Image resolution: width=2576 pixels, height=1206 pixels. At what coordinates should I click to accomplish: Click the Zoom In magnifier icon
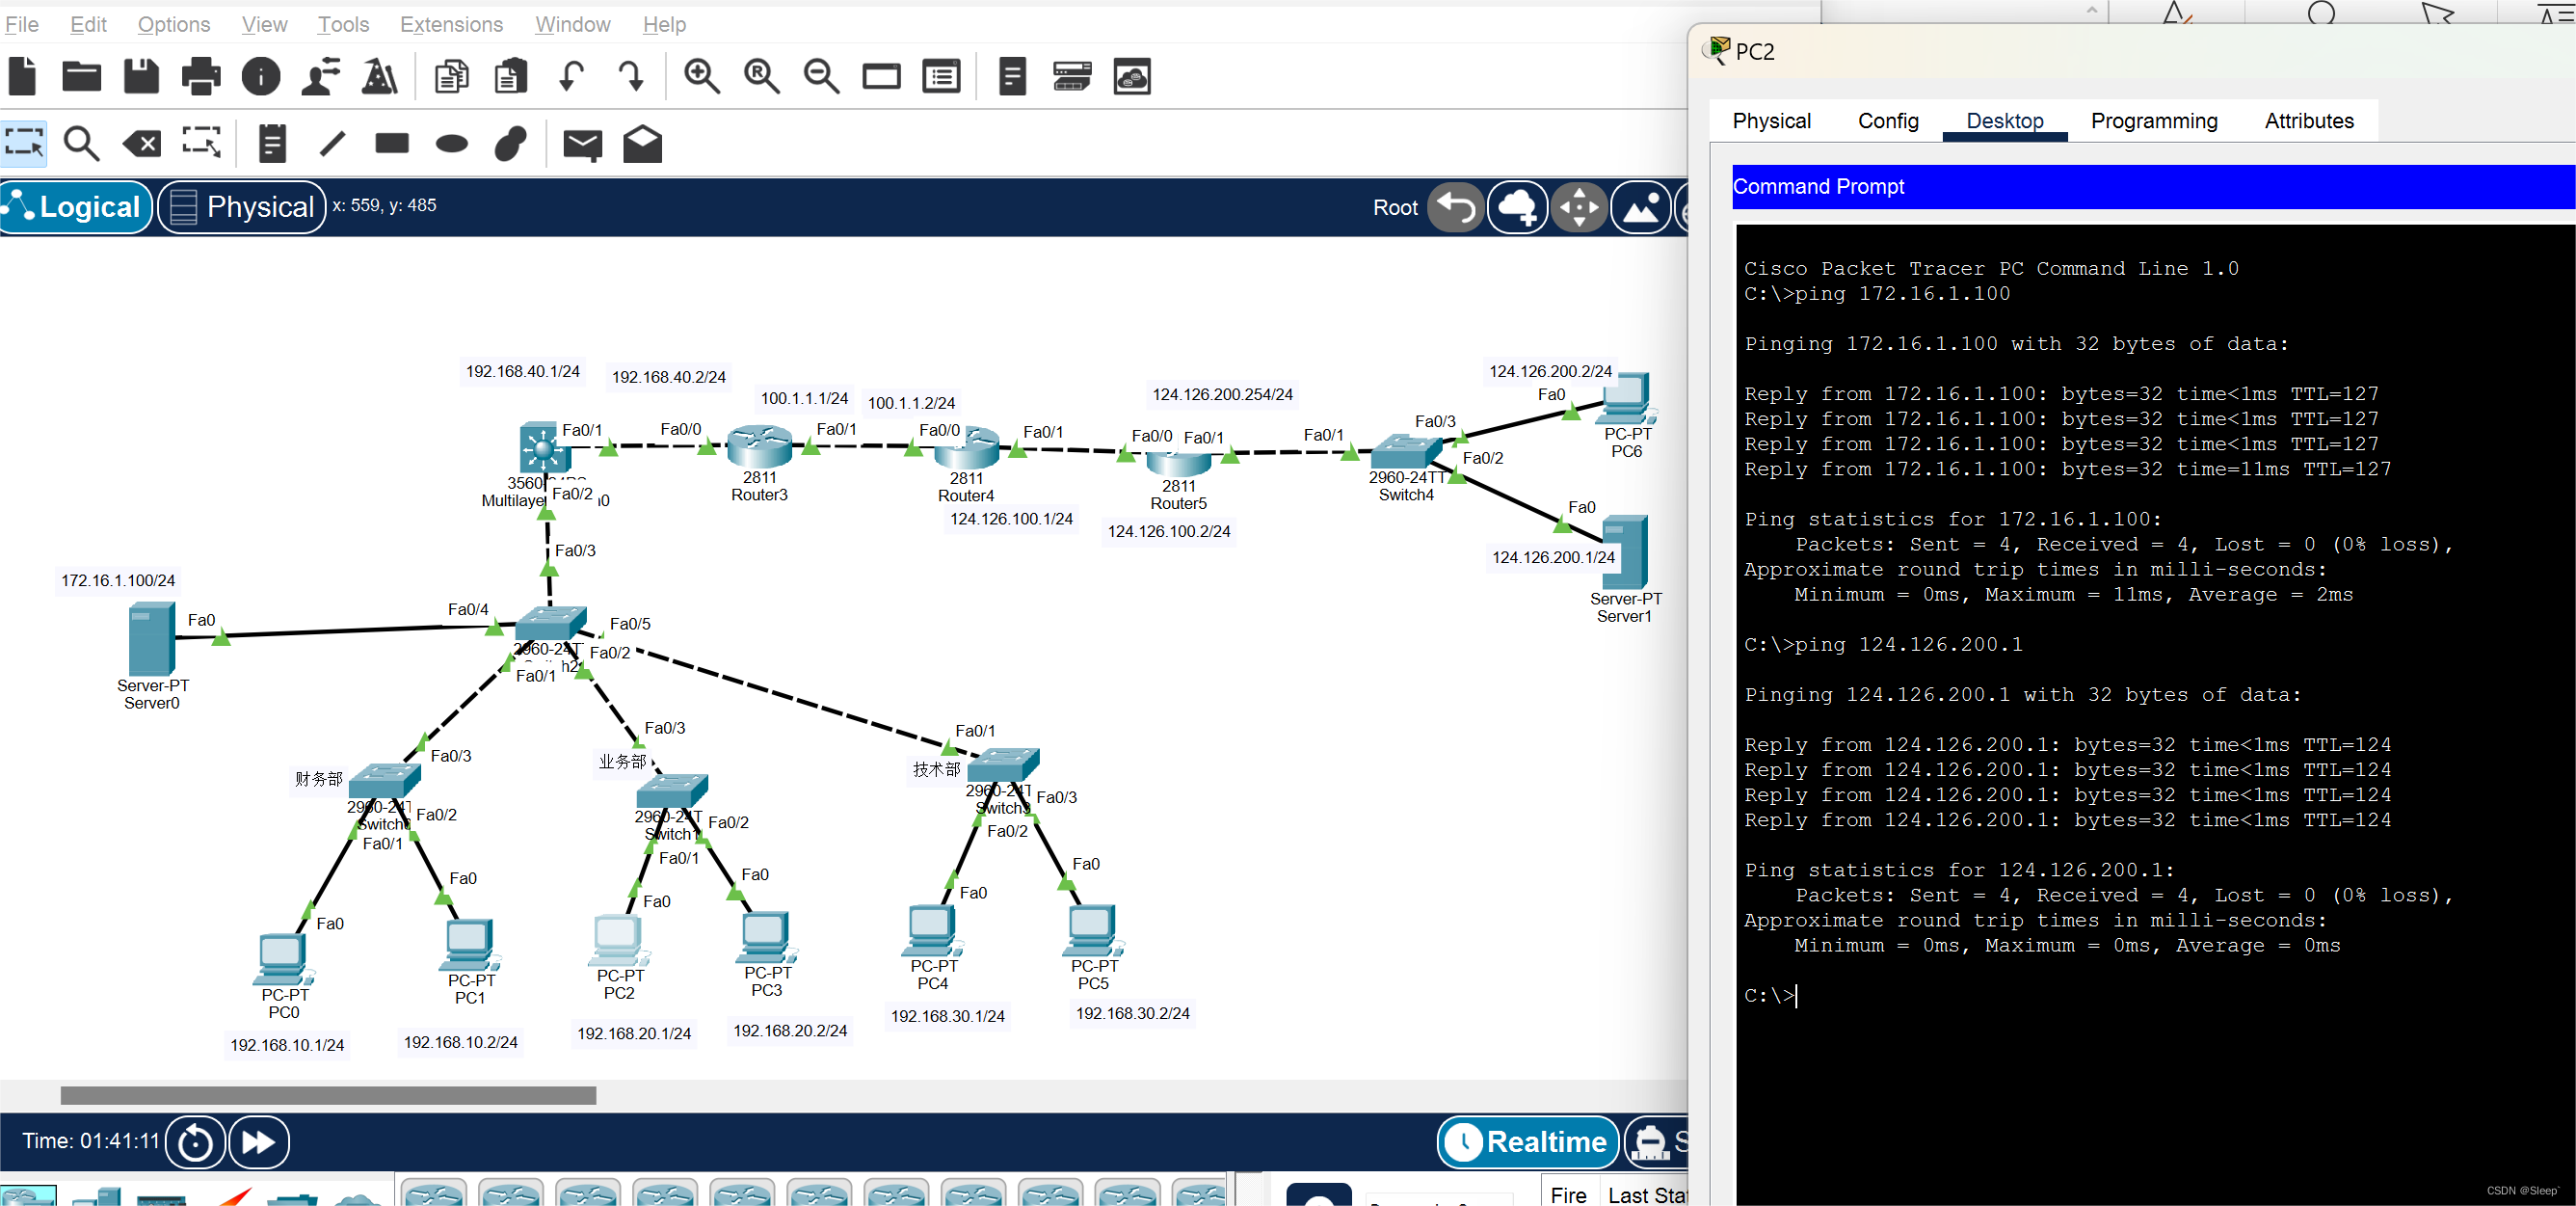pyautogui.click(x=701, y=76)
